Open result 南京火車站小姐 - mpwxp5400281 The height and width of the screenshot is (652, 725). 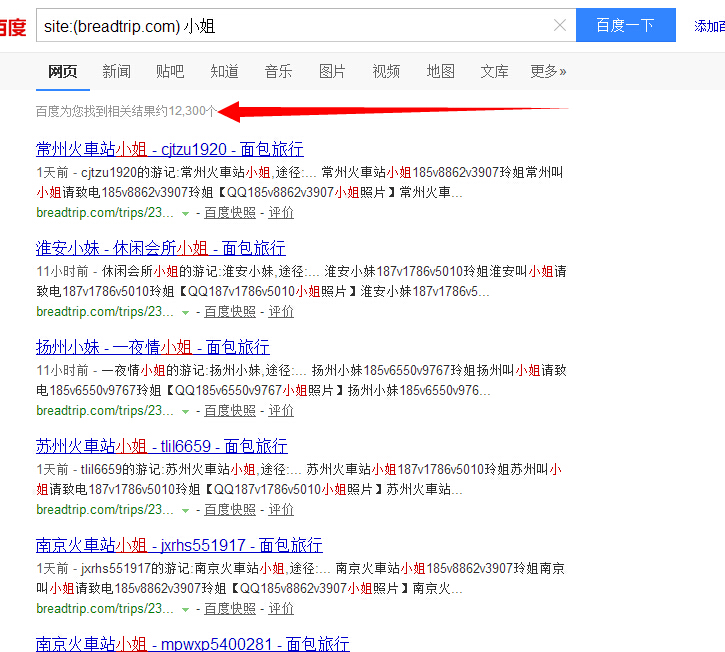click(193, 644)
